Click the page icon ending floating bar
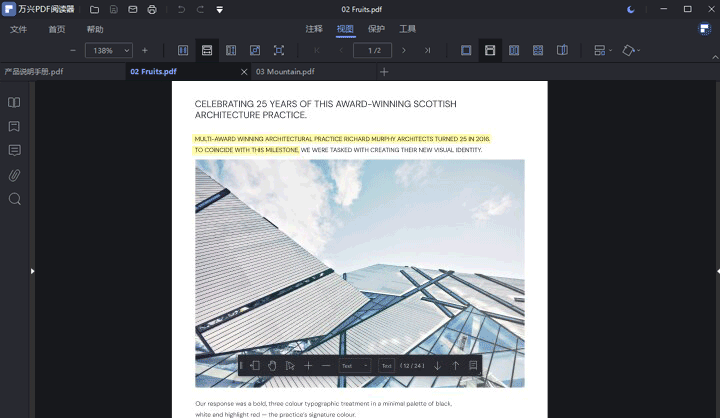 [x=473, y=366]
